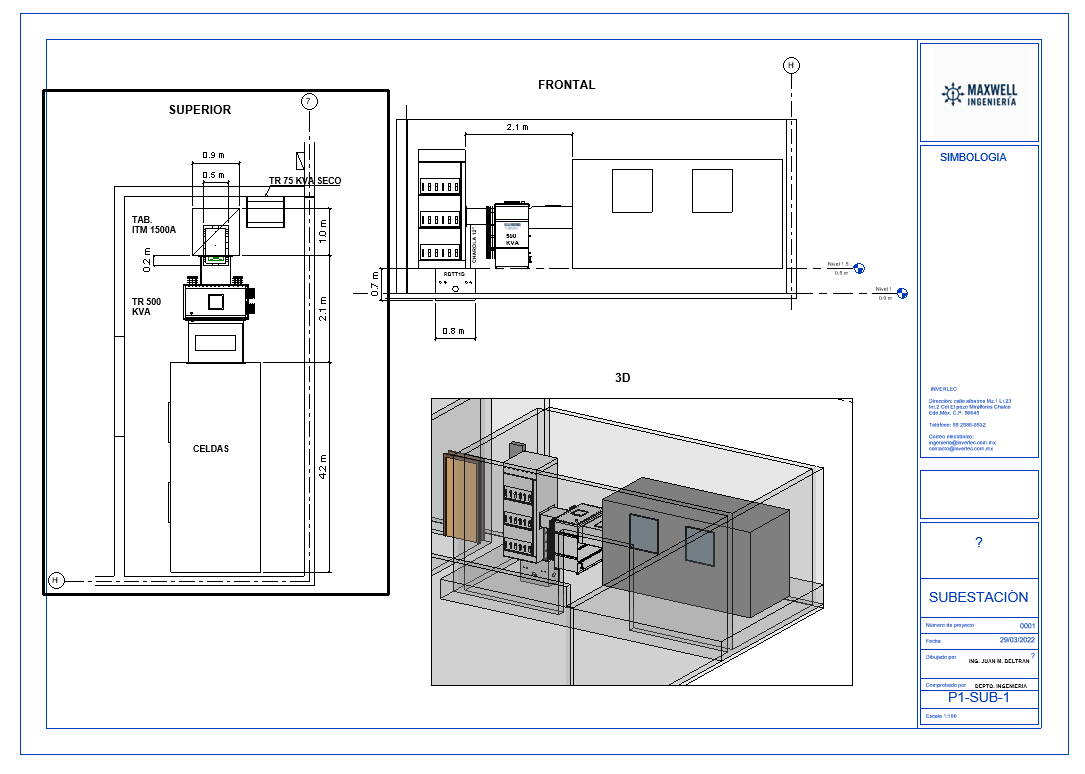Click the sheet number P1-SUB-1
Image resolution: width=1085 pixels, height=774 pixels.
tap(978, 698)
